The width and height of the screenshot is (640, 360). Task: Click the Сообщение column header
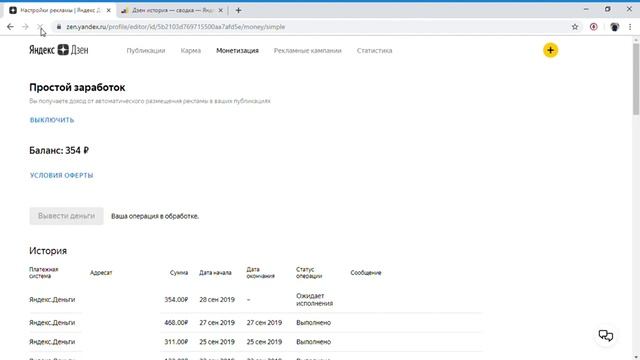click(366, 273)
